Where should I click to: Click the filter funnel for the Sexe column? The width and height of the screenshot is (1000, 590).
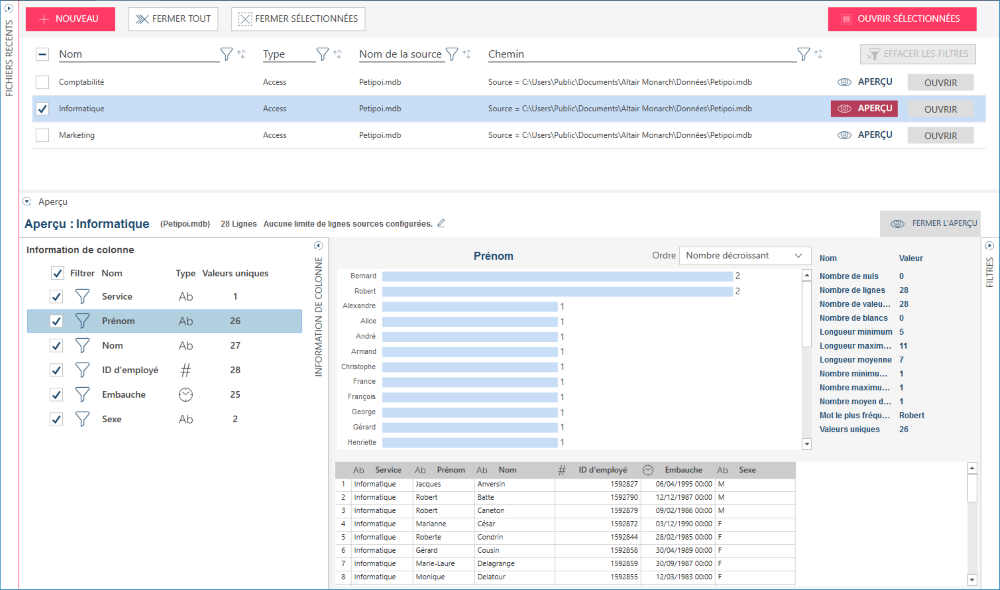point(83,420)
